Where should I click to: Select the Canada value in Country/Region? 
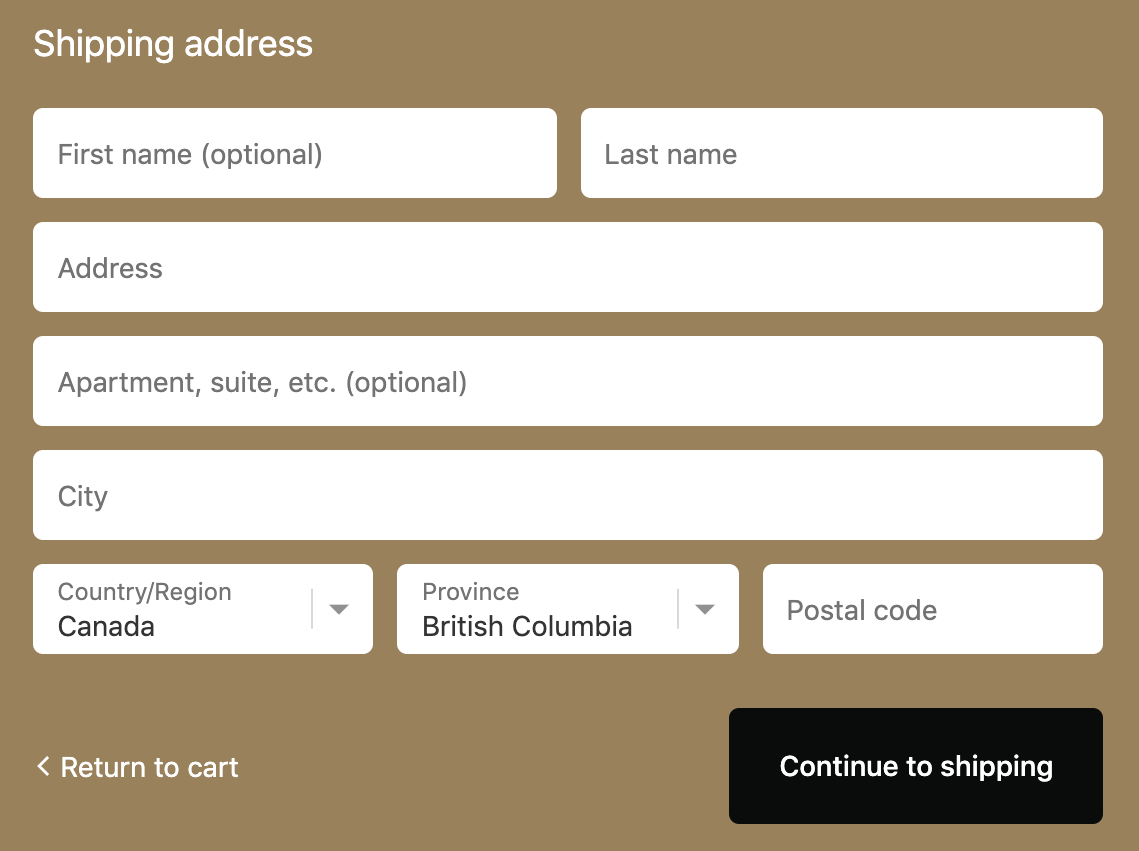point(106,627)
